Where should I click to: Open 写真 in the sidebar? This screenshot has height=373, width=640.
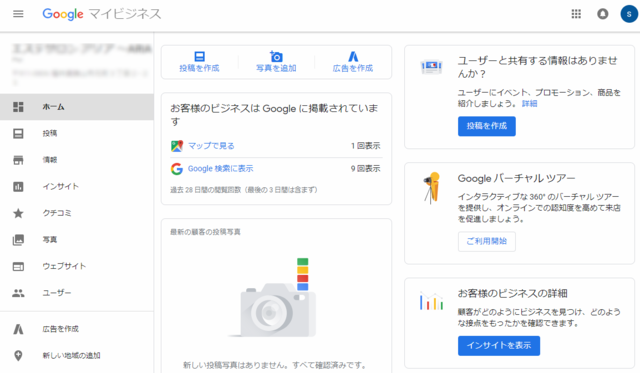pyautogui.click(x=77, y=240)
